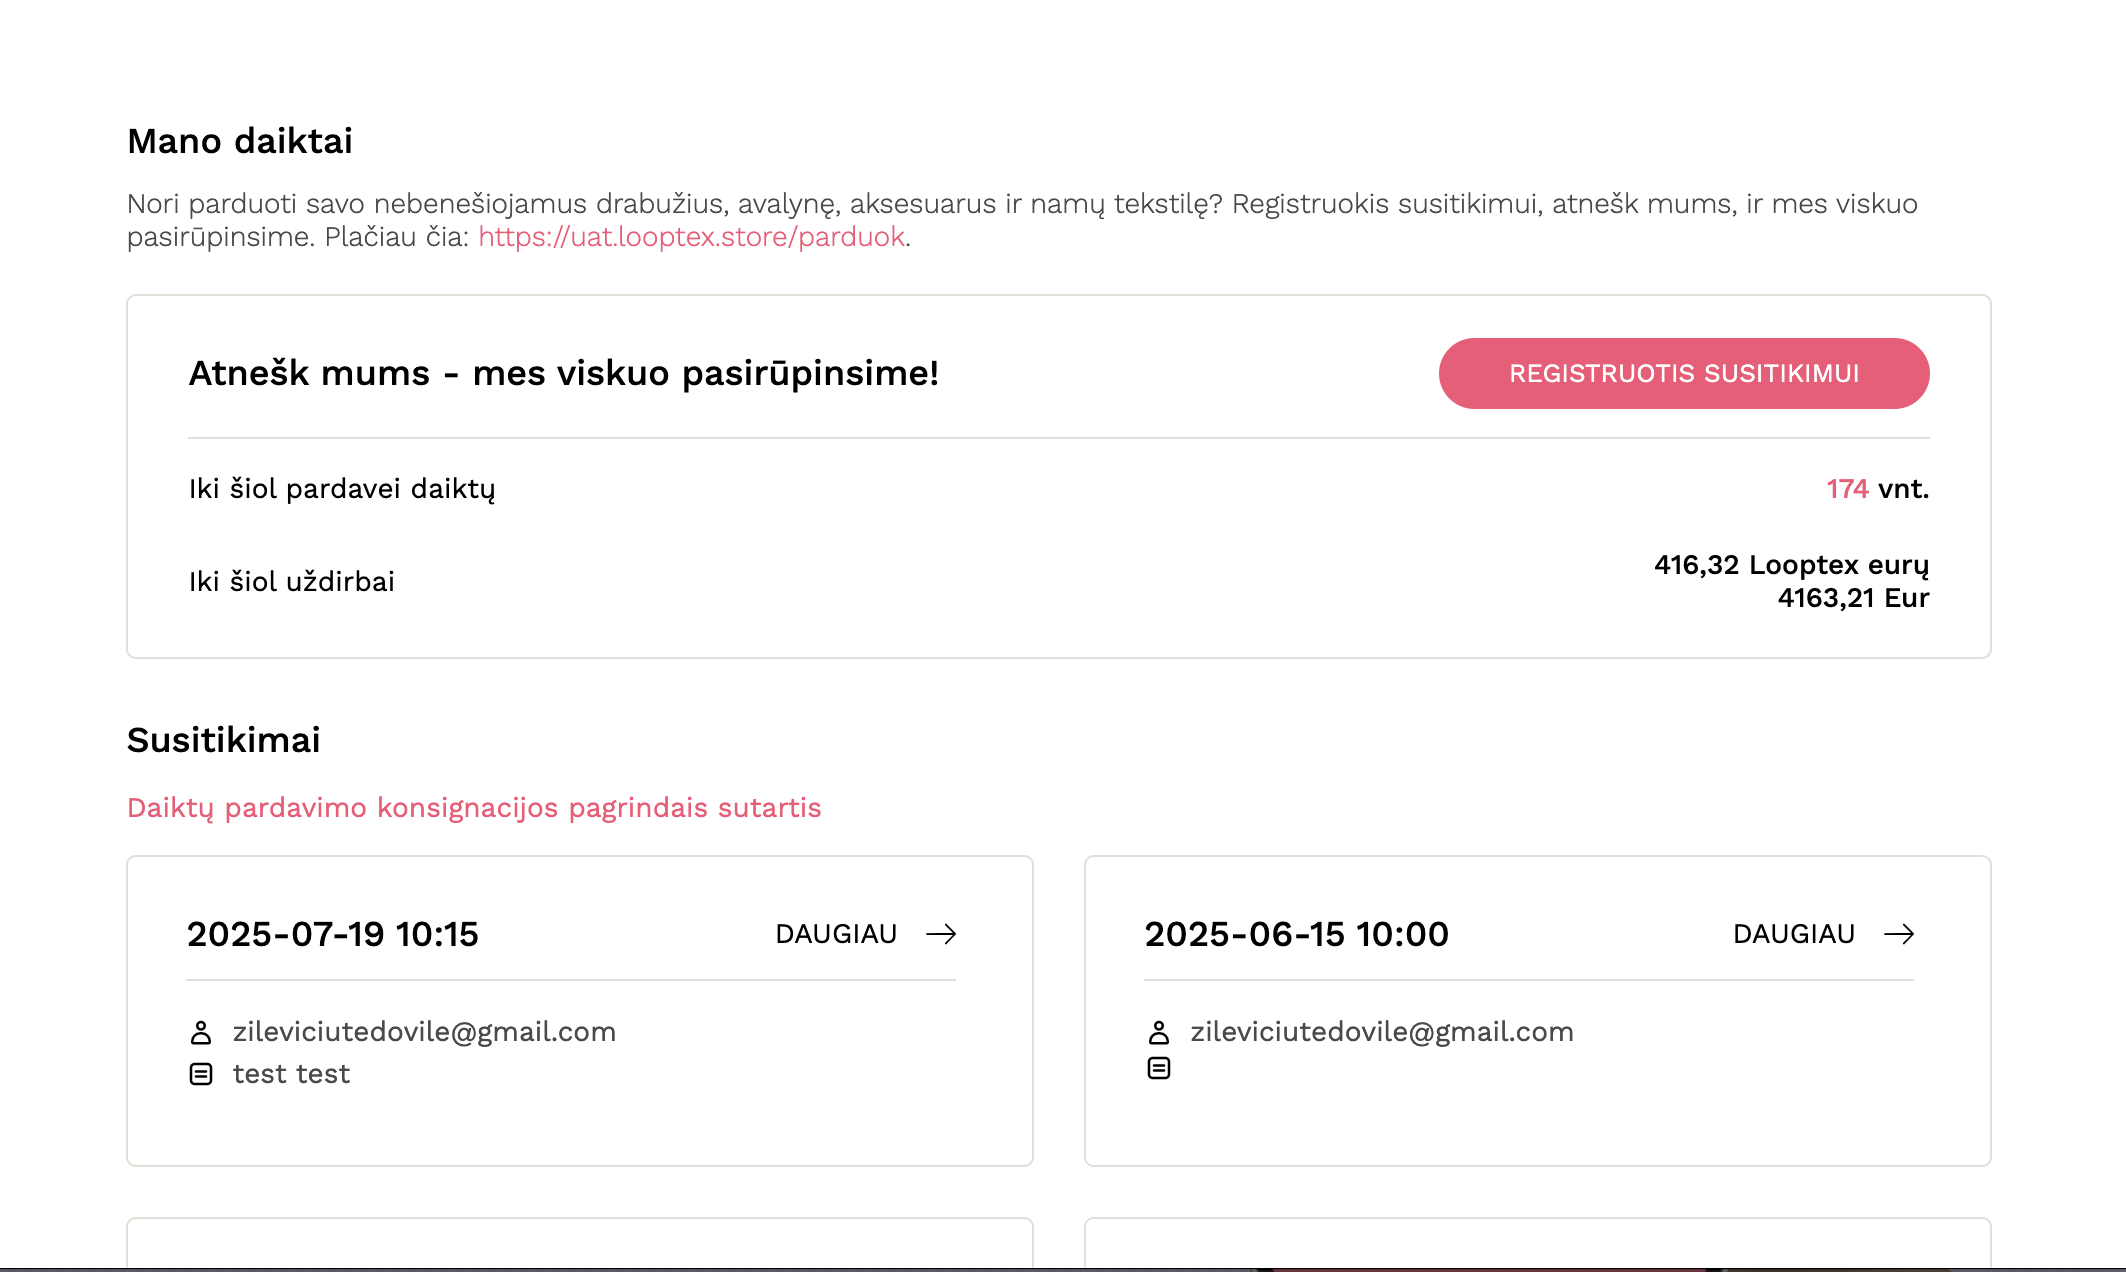Click the 416,32 Looptex eurų earnings value
The image size is (2126, 1272).
click(1791, 565)
